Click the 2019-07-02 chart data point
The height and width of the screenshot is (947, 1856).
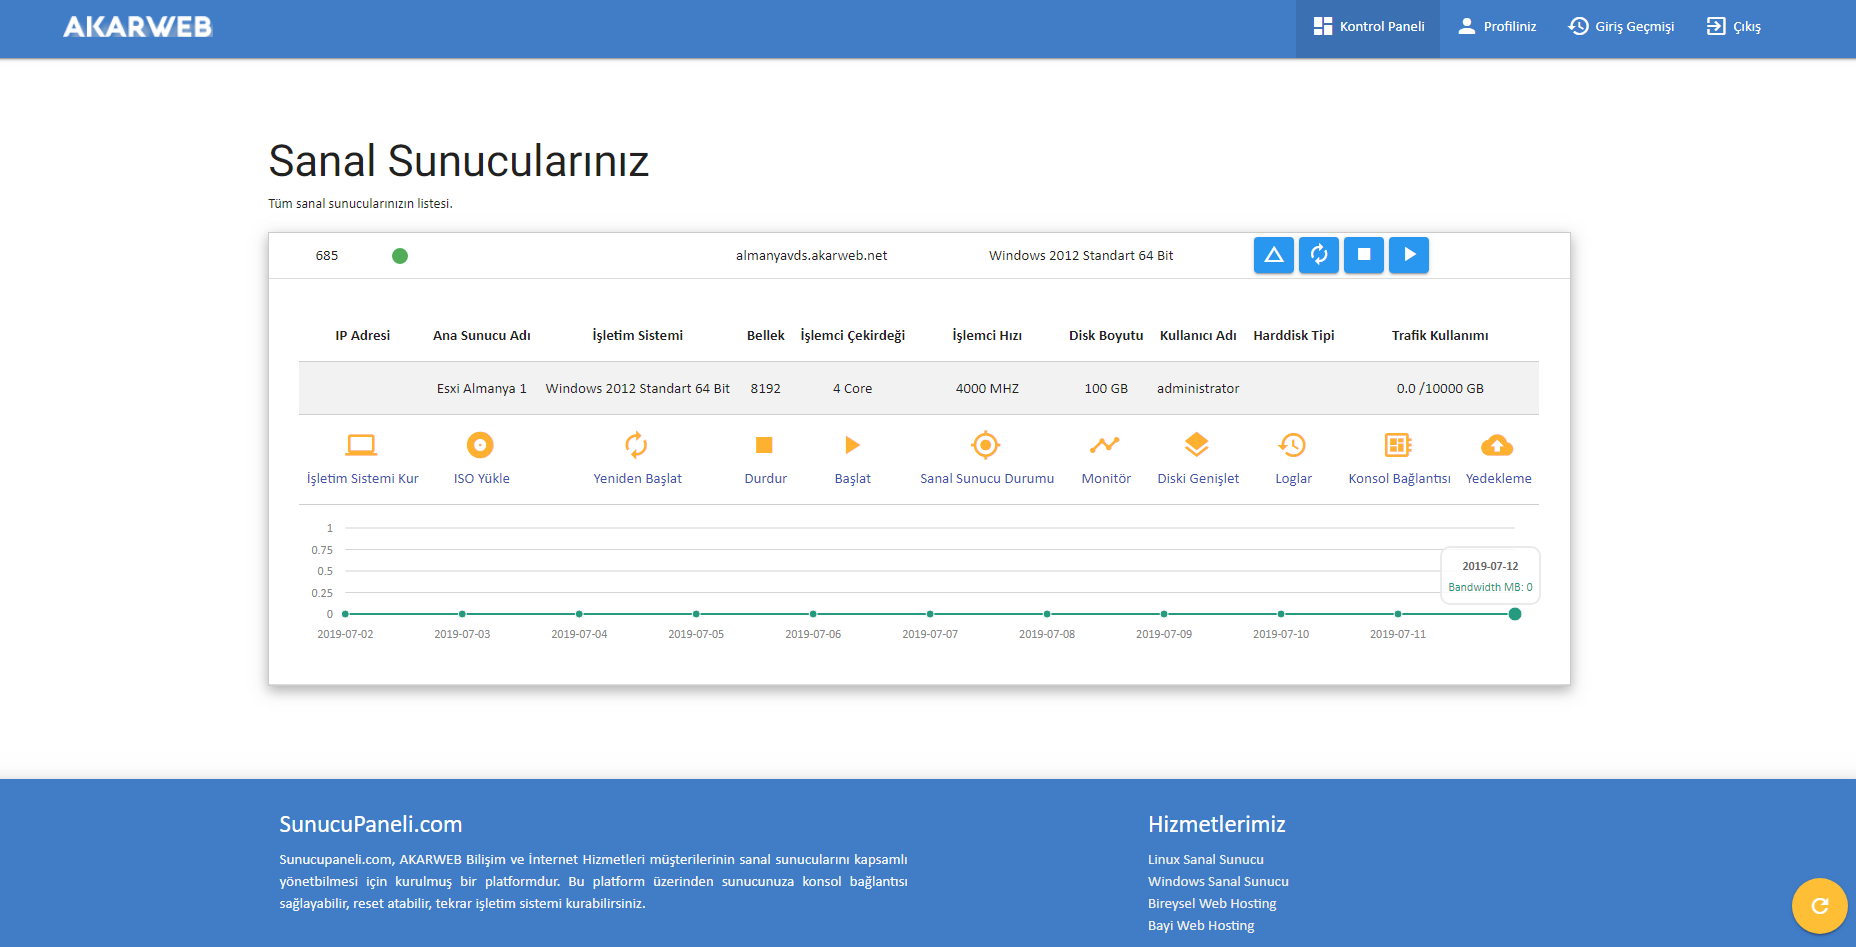click(345, 614)
